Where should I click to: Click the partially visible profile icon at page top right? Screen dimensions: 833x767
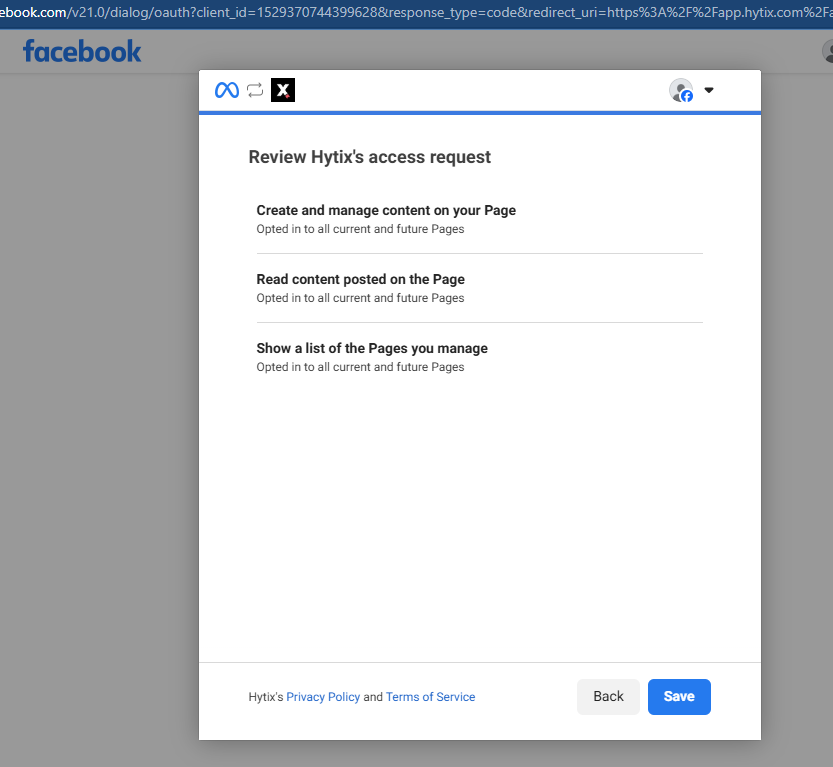pyautogui.click(x=828, y=52)
